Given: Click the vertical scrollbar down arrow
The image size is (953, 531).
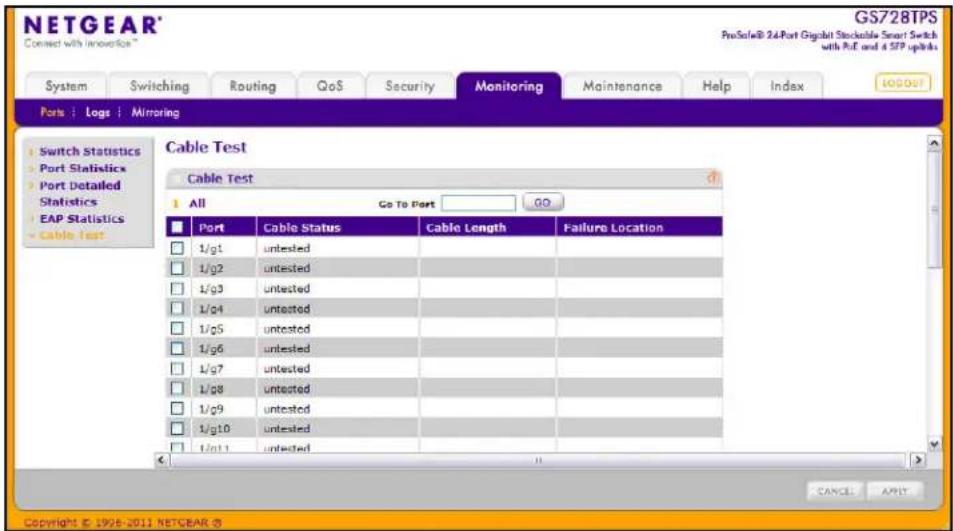Looking at the screenshot, I should [935, 445].
